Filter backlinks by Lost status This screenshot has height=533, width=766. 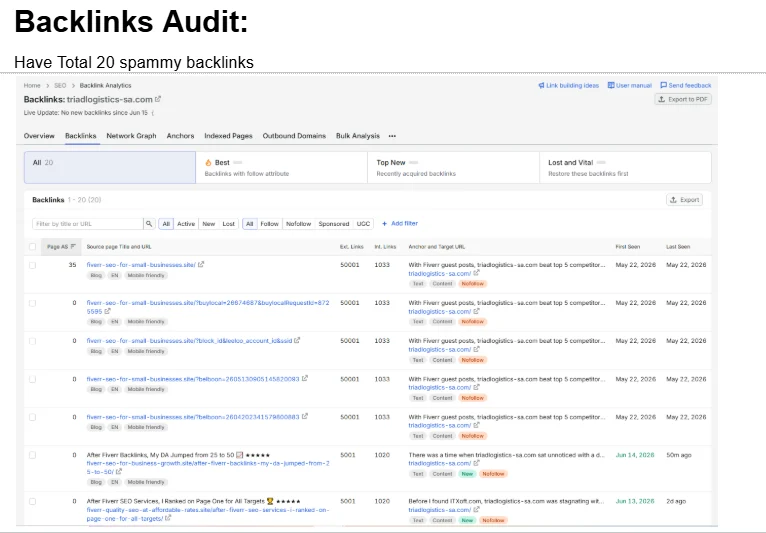coord(229,224)
